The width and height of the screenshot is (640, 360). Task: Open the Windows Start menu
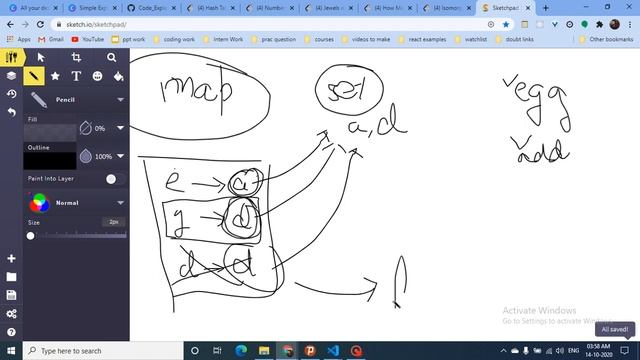[x=11, y=351]
